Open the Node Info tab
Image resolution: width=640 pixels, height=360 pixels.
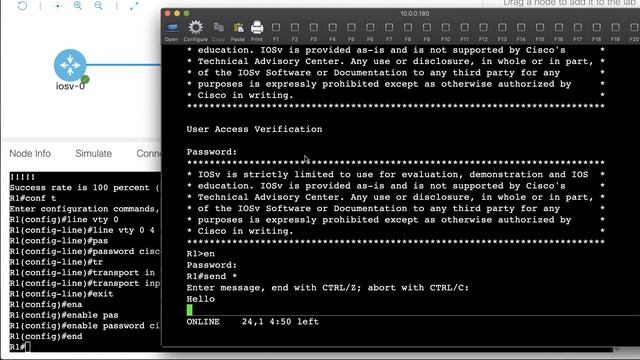(x=30, y=153)
